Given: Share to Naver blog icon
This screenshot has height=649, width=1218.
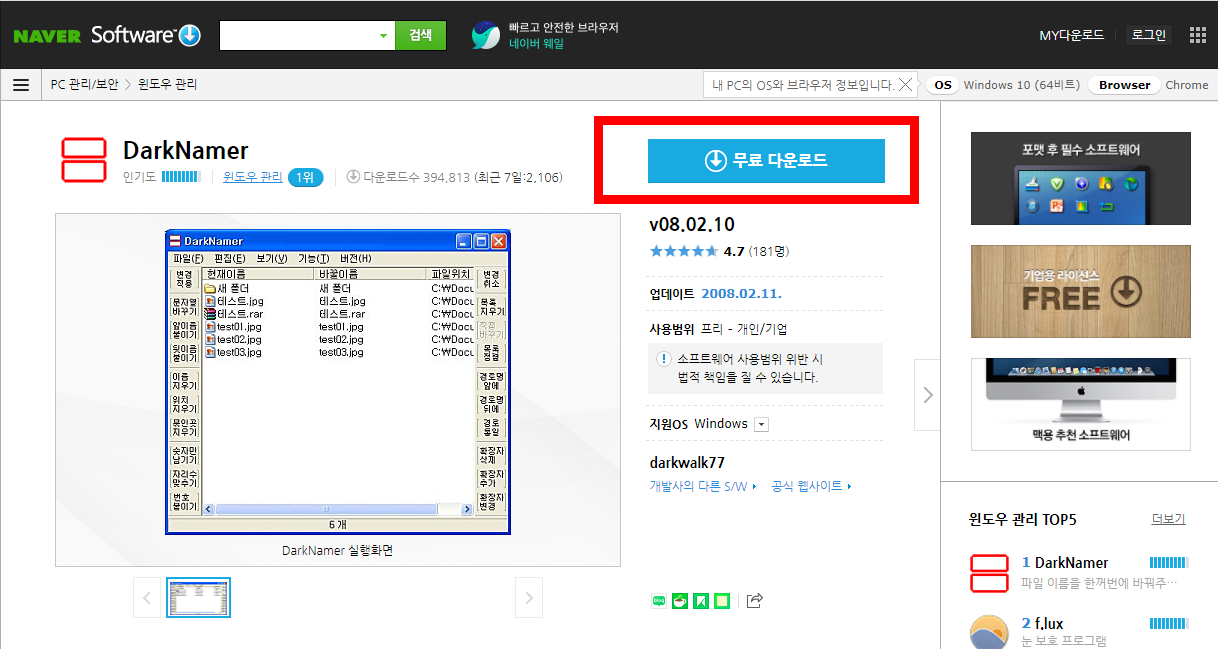Looking at the screenshot, I should (x=659, y=600).
